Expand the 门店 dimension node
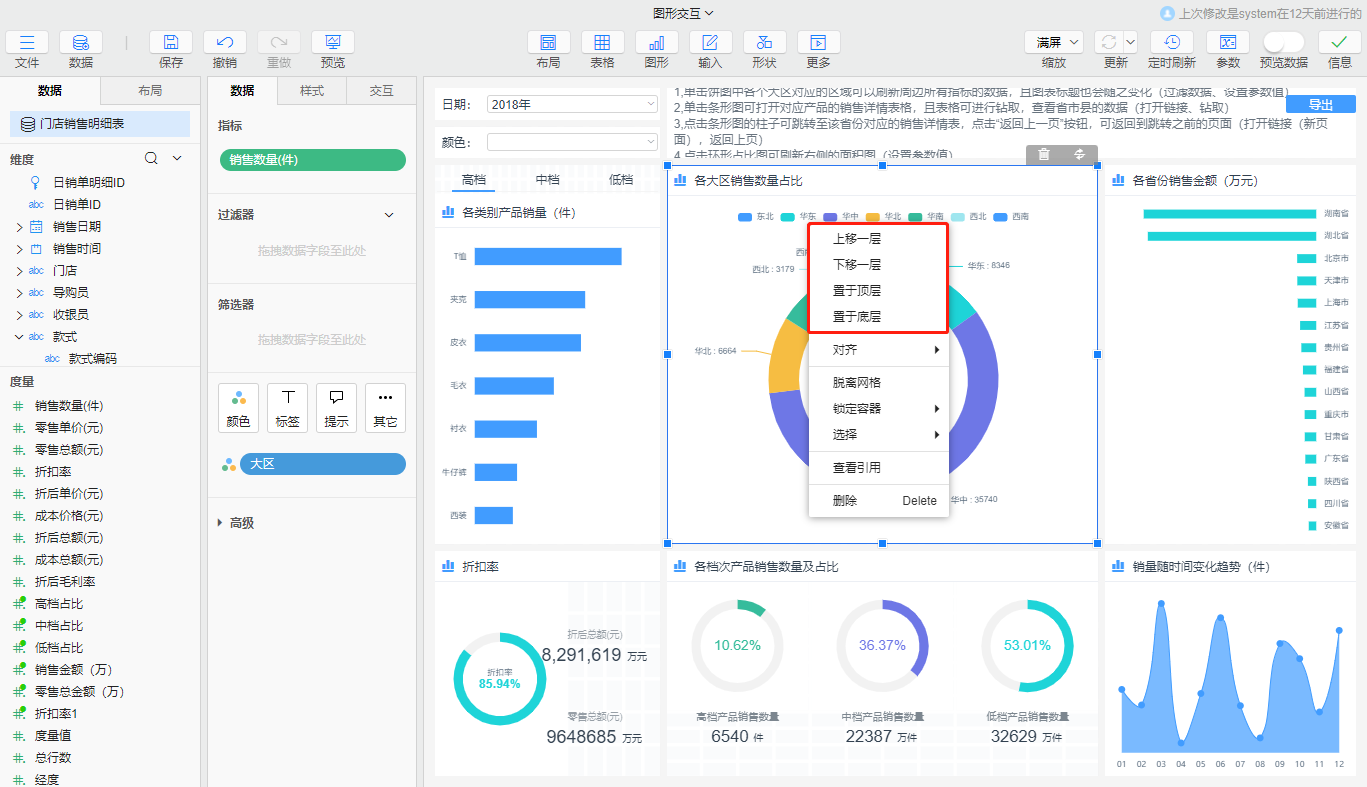The width and height of the screenshot is (1367, 787). 19,271
